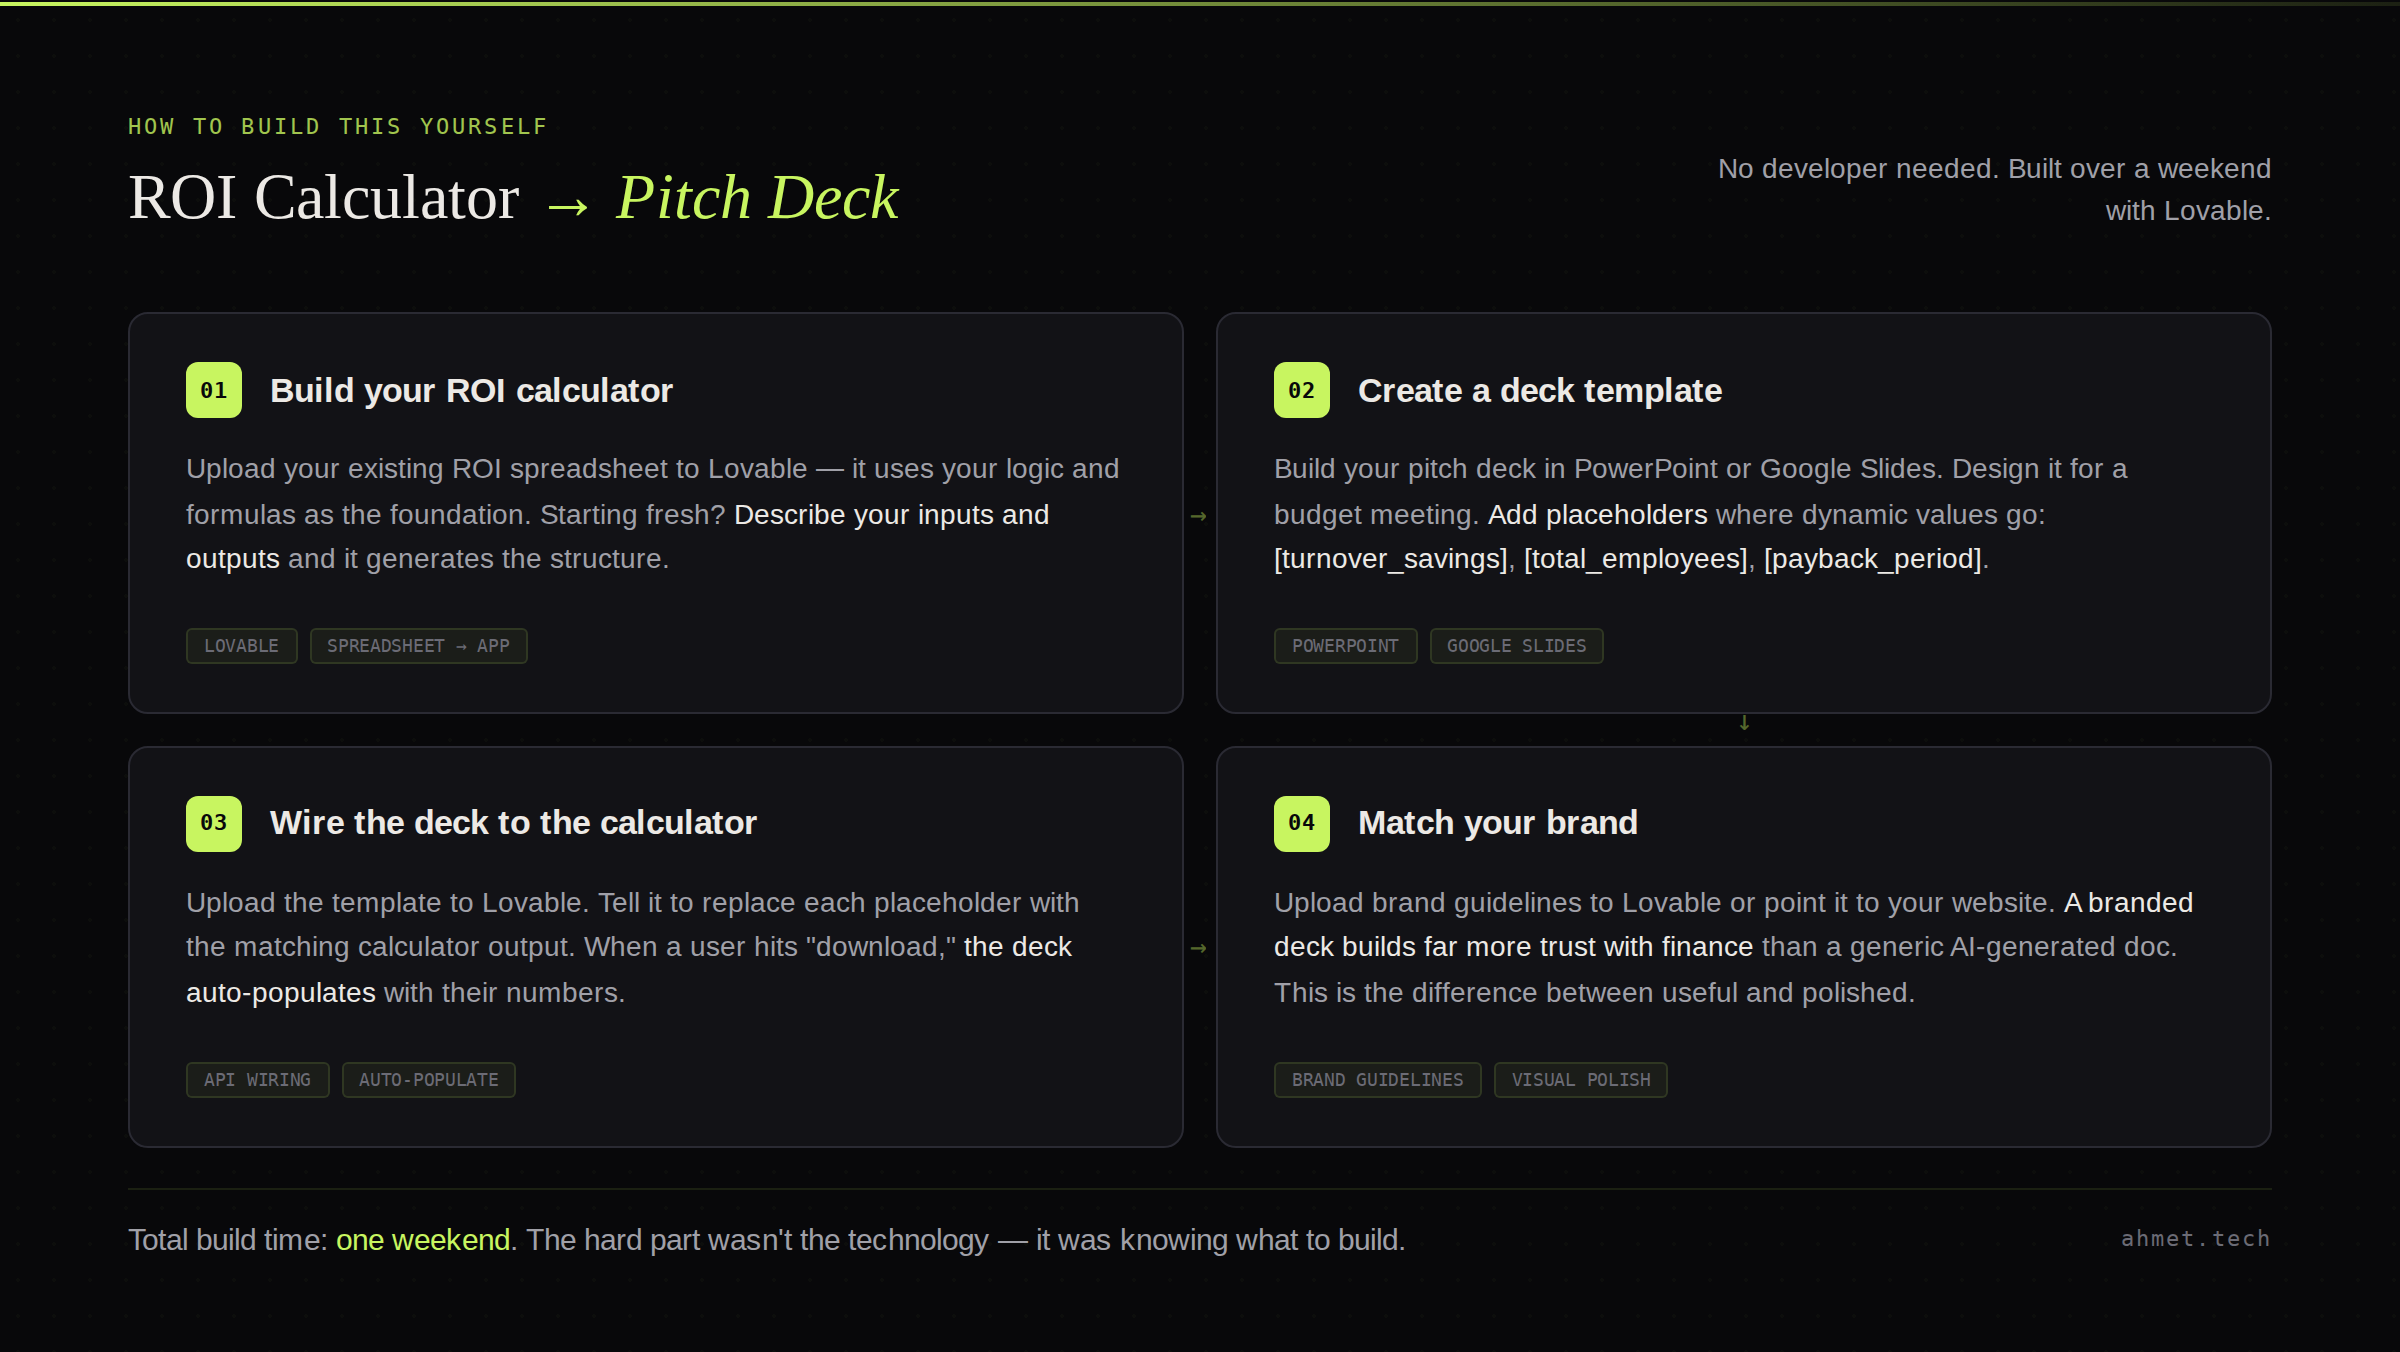
Task: Select the SPREADSHEET → APP tag
Action: pos(418,646)
